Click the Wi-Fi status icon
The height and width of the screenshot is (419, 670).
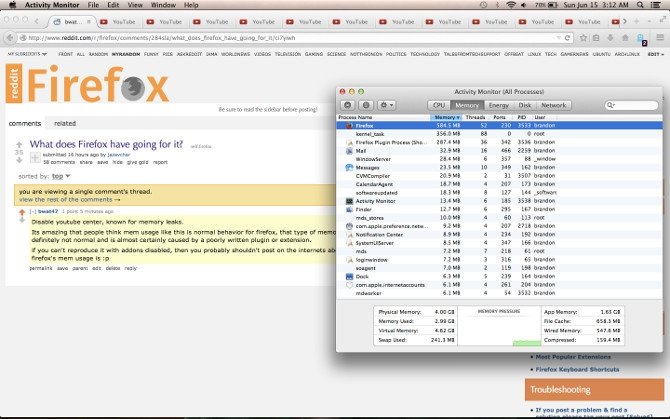point(511,5)
